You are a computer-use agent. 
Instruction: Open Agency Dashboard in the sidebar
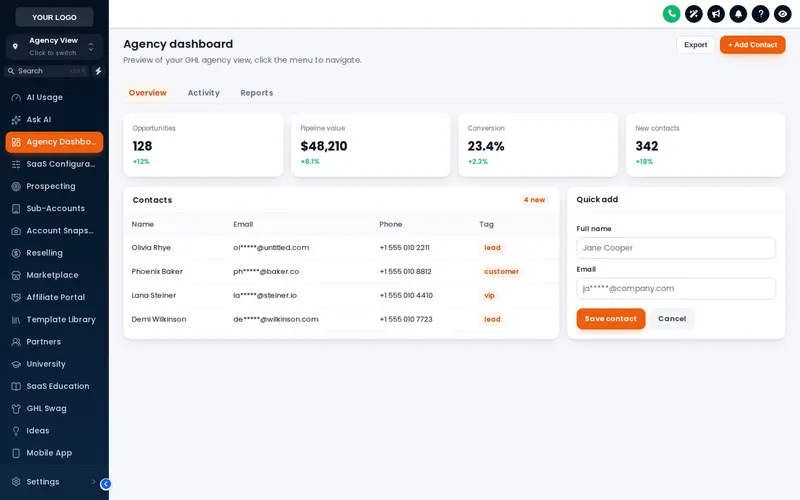[x=54, y=142]
